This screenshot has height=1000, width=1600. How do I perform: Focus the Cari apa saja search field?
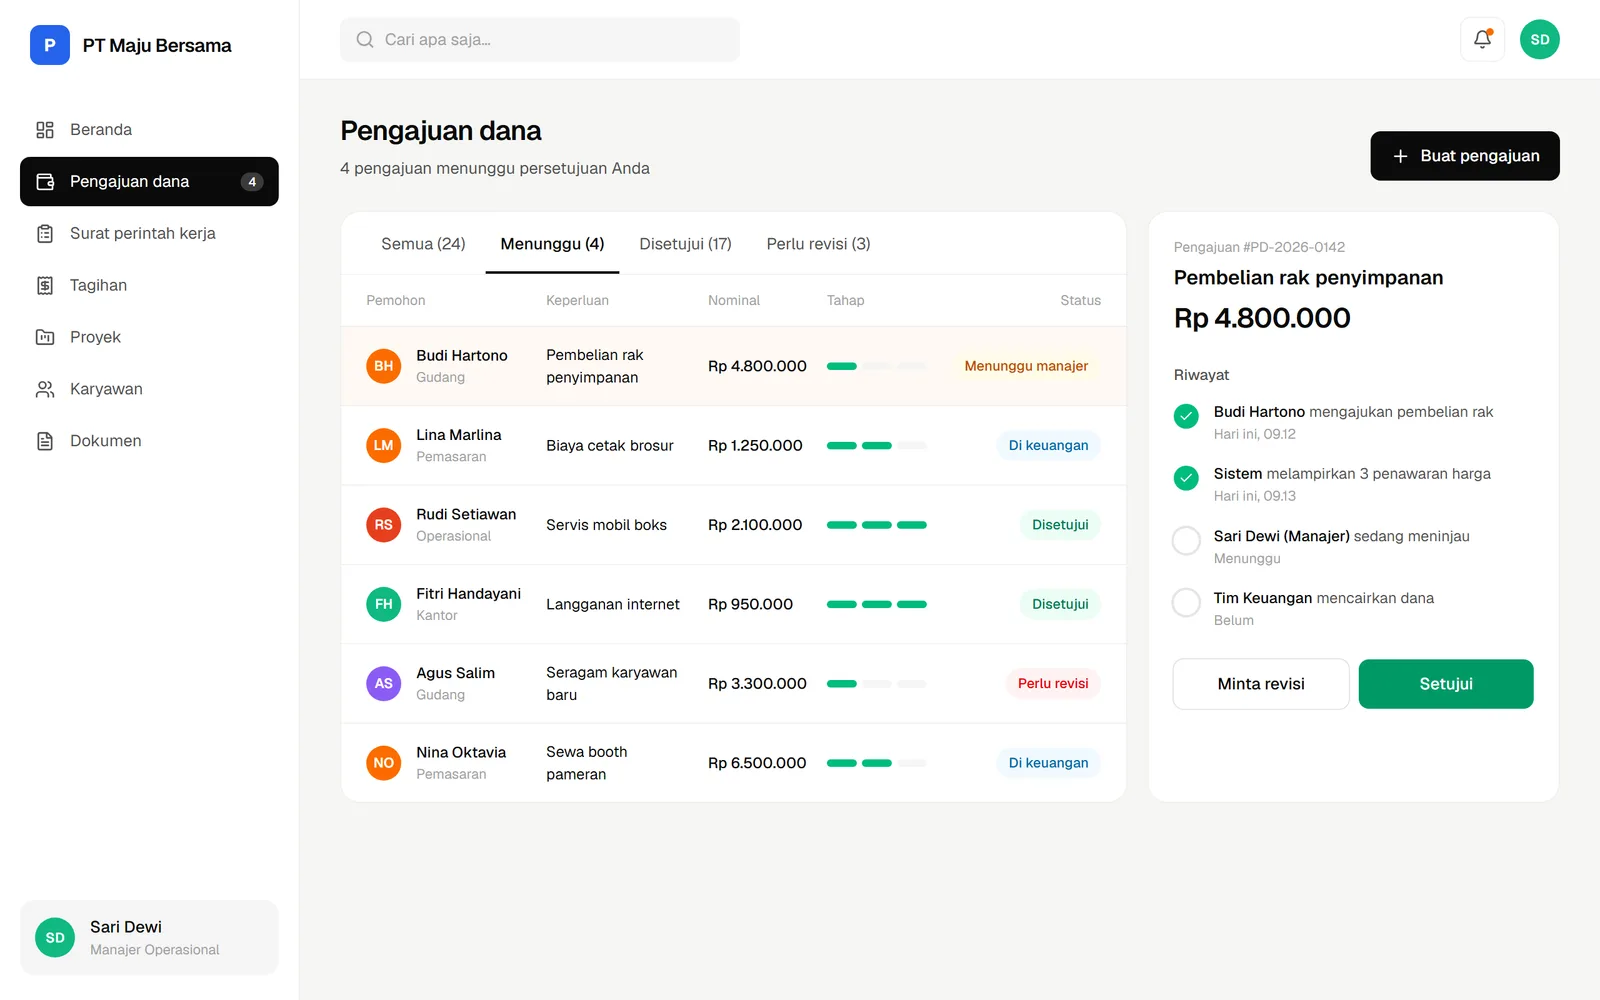[540, 40]
